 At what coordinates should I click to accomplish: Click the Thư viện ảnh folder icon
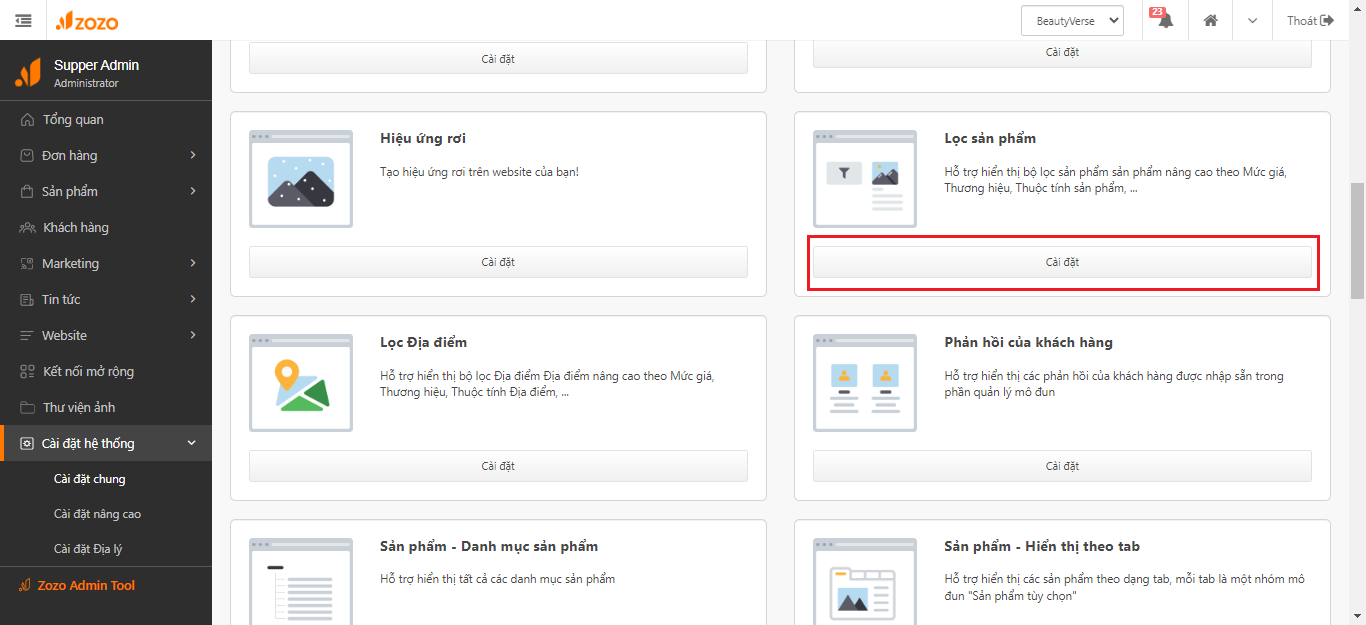click(27, 407)
